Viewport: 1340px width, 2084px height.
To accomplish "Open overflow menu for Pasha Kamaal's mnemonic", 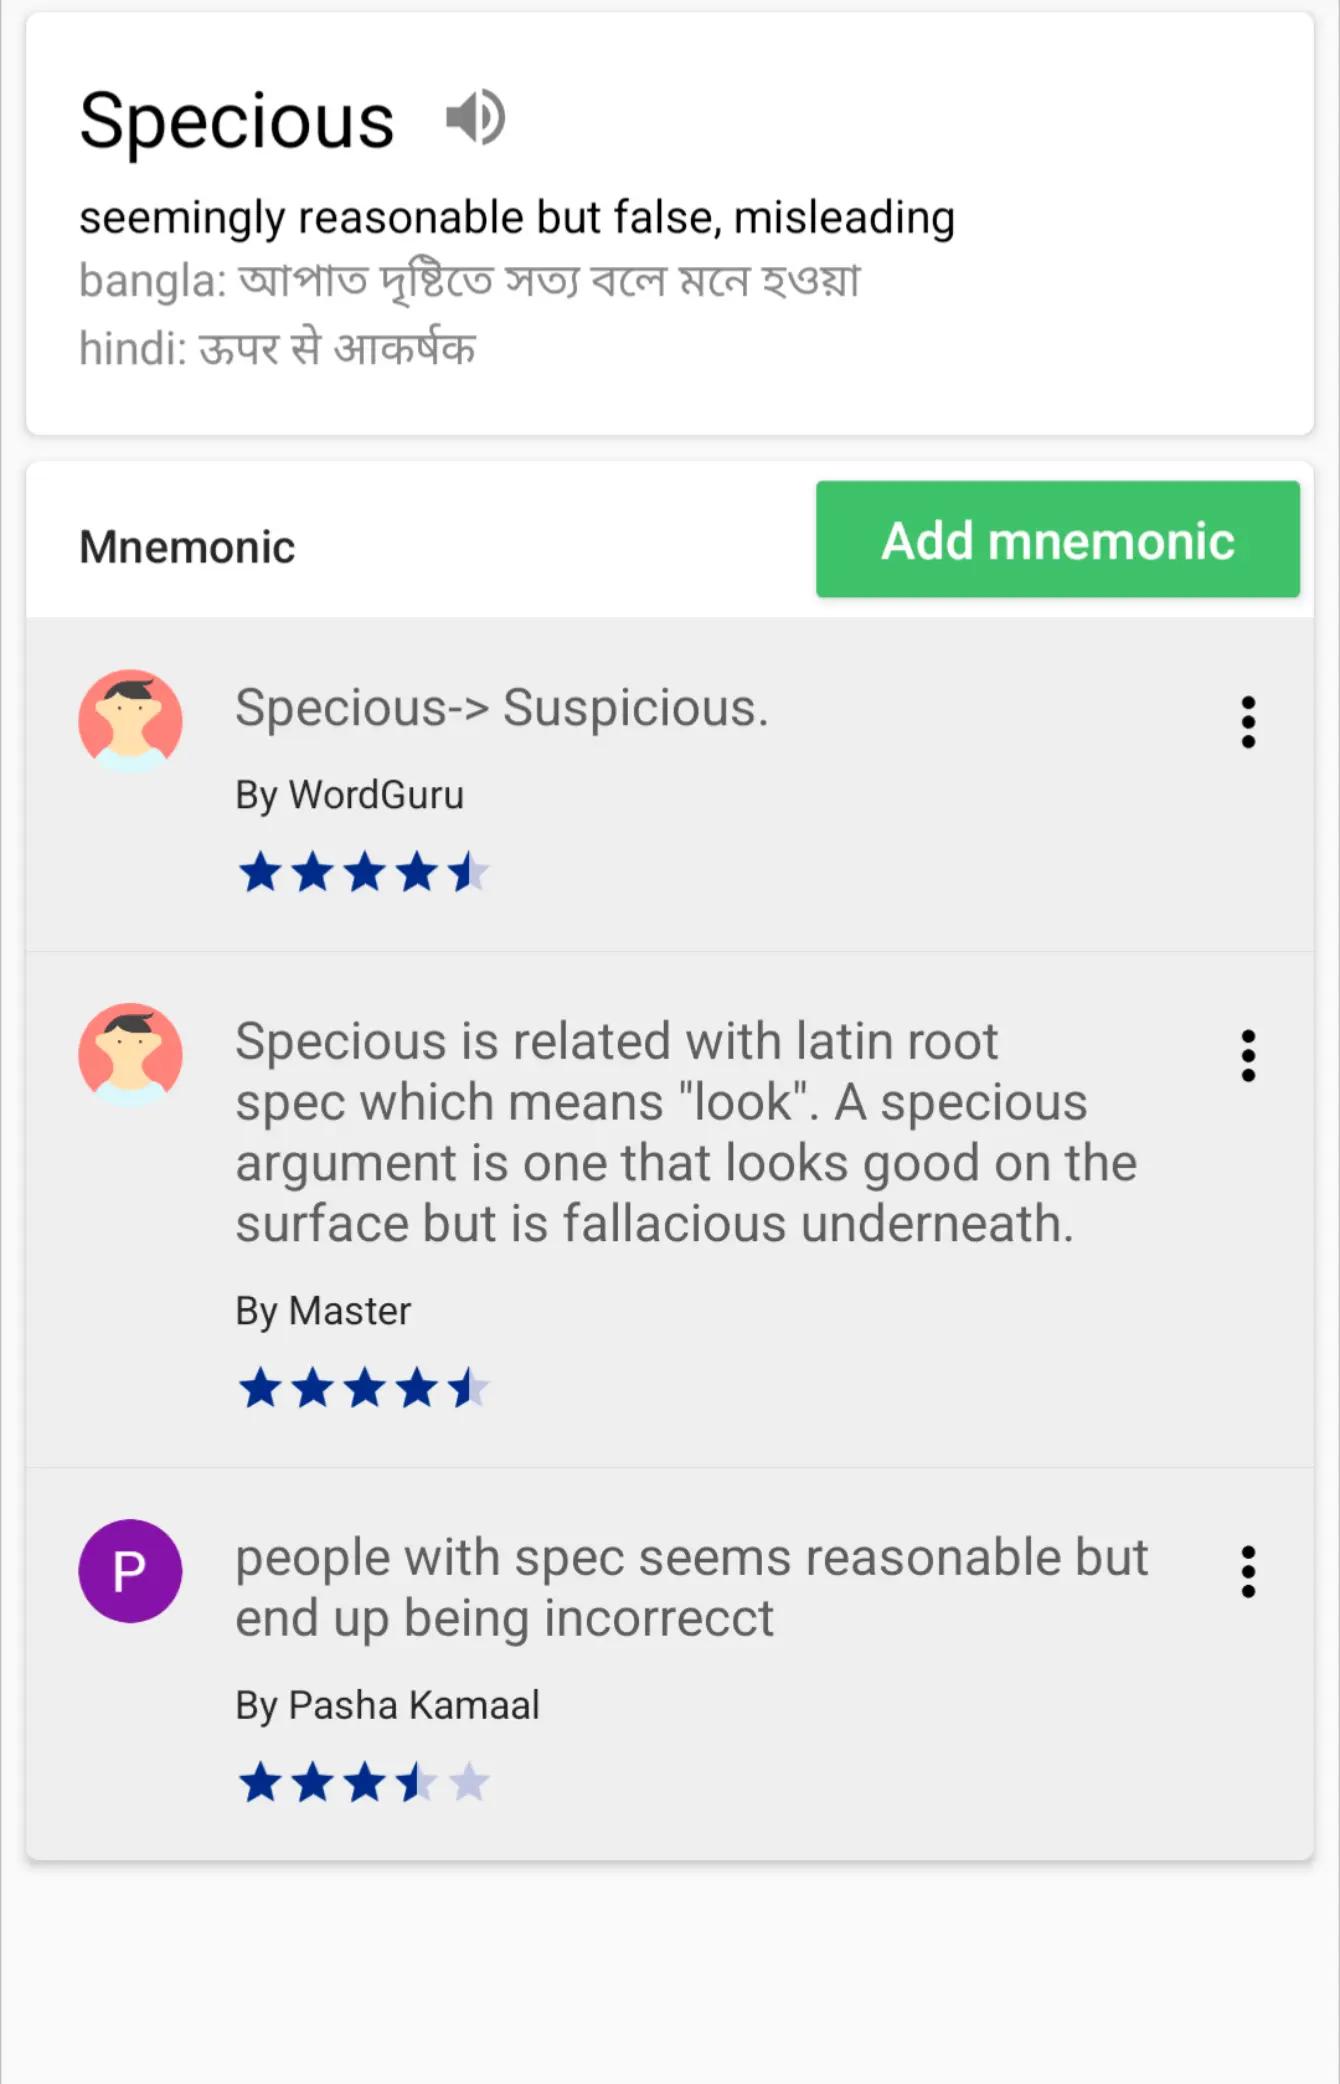I will (x=1247, y=1572).
